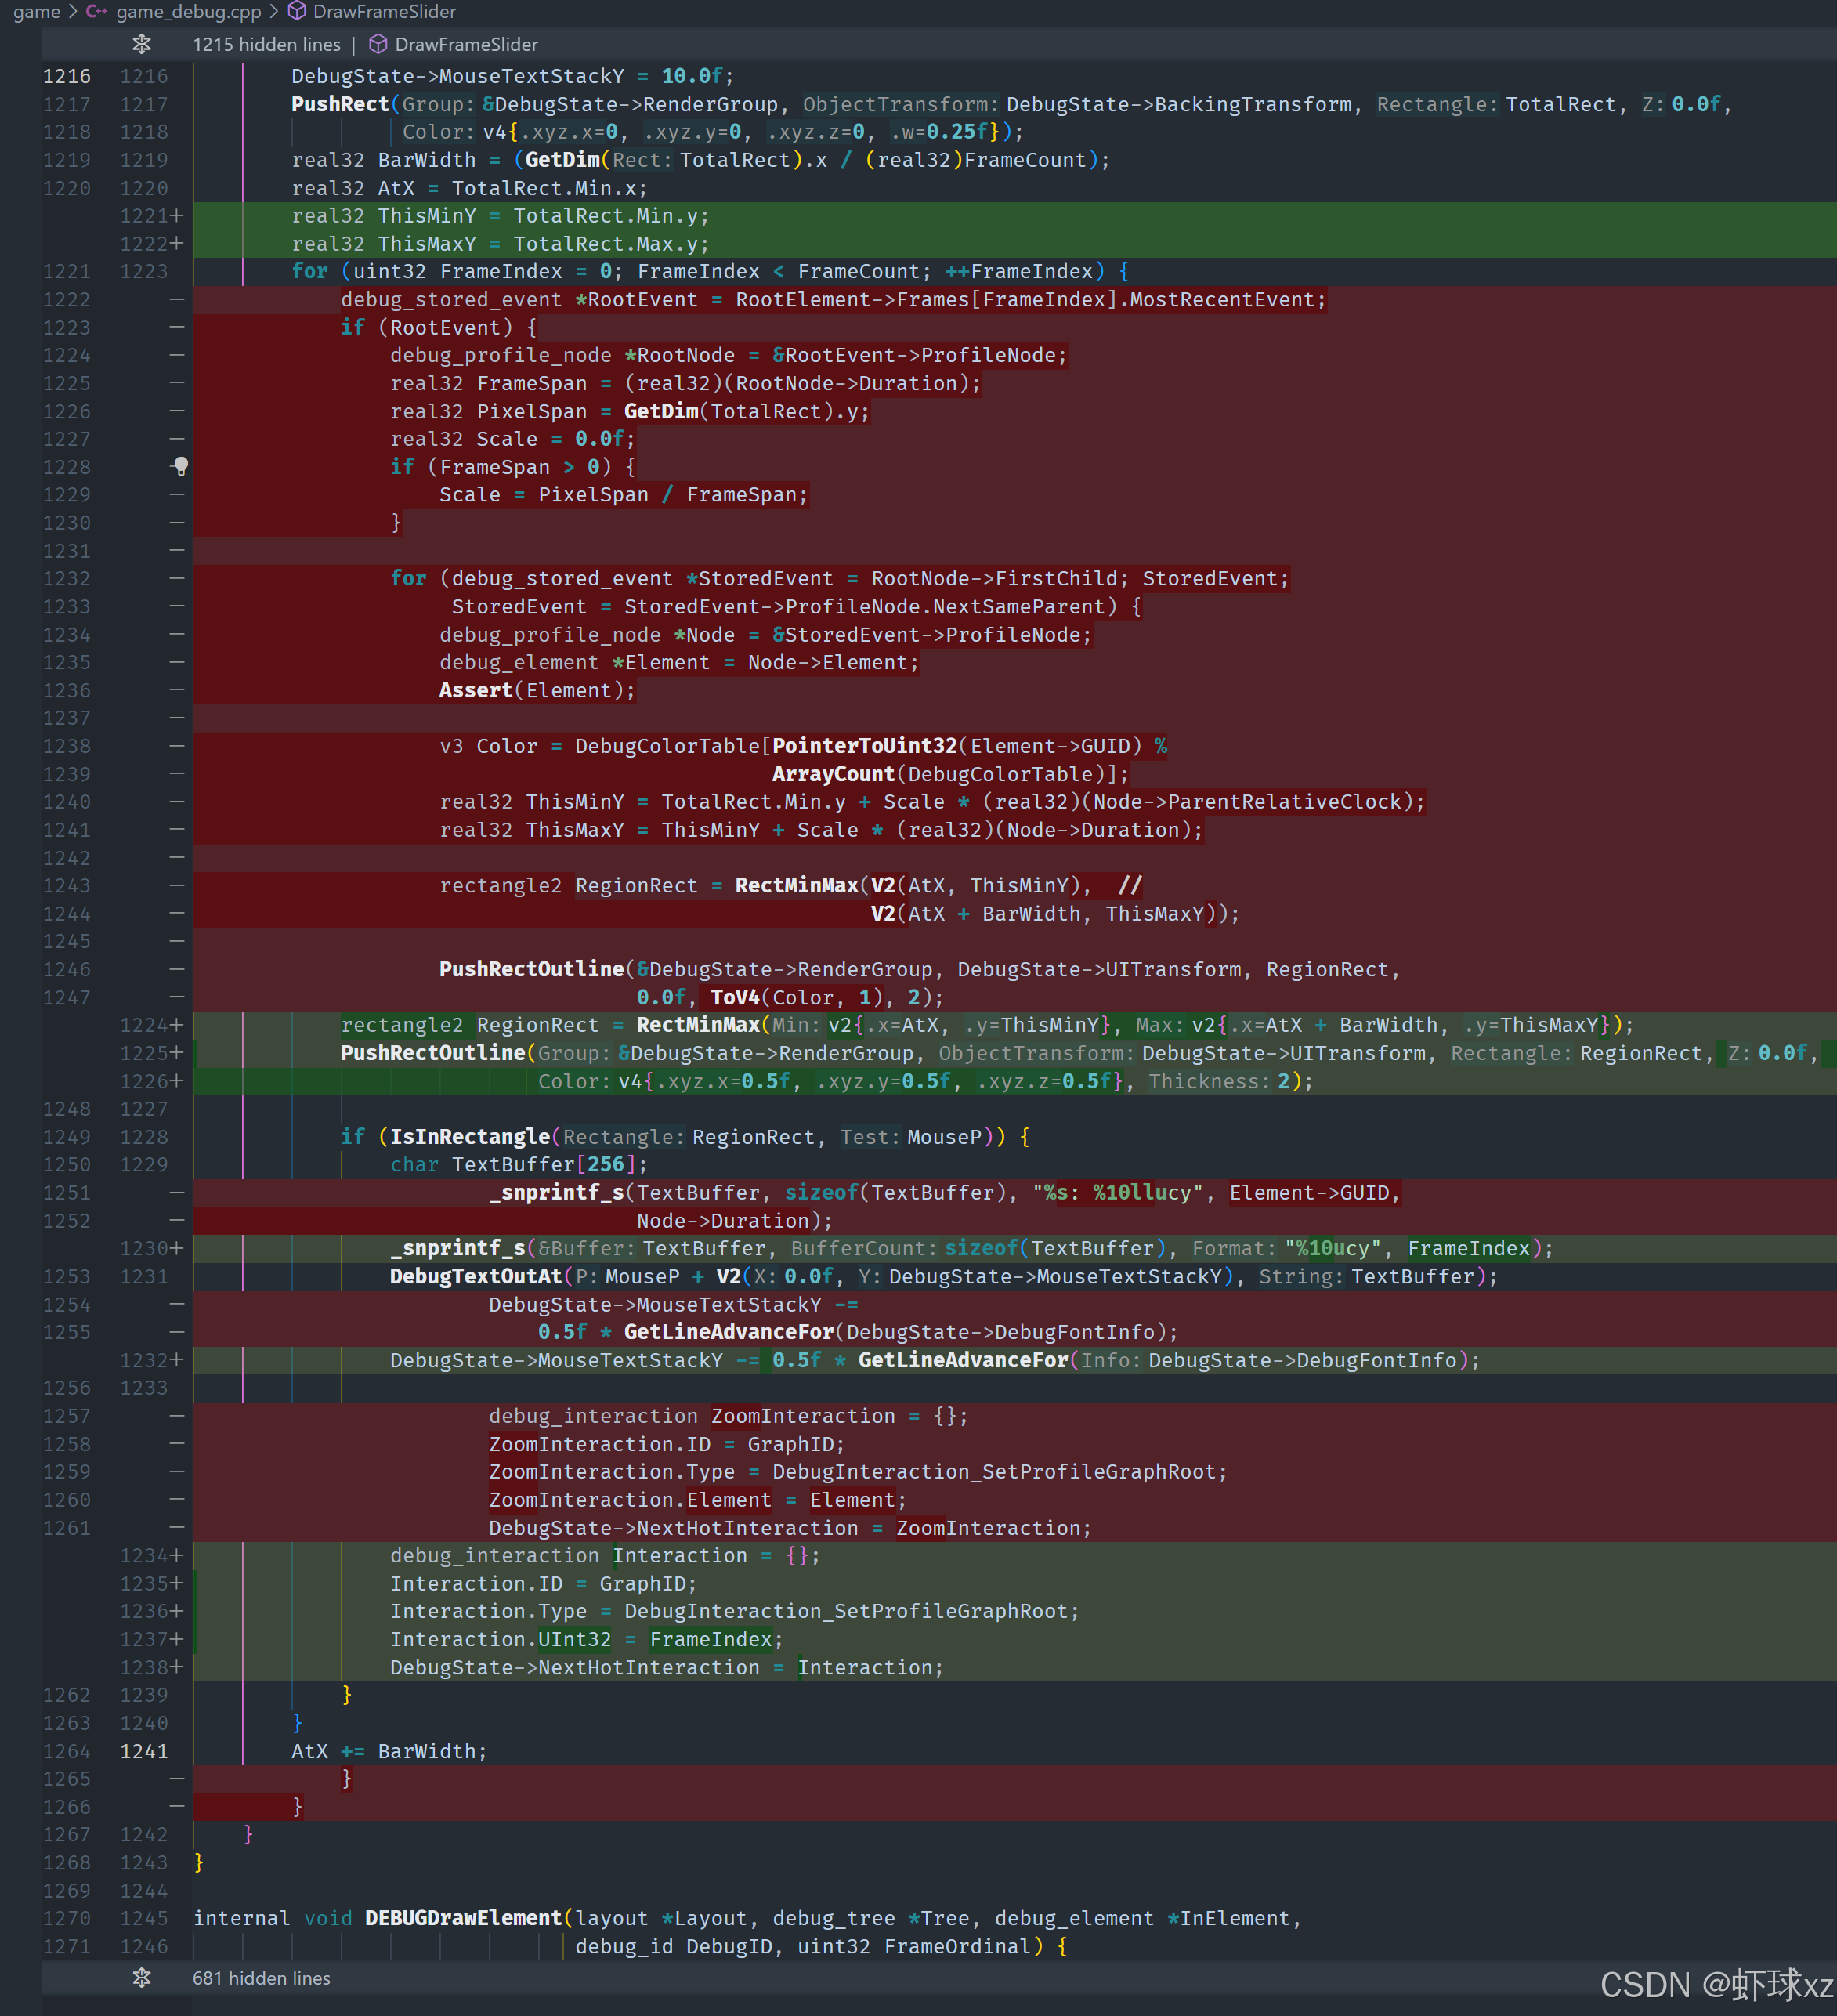Open DrawFrameSlider breadcrumb symbol list
The height and width of the screenshot is (2016, 1837).
pyautogui.click(x=384, y=12)
